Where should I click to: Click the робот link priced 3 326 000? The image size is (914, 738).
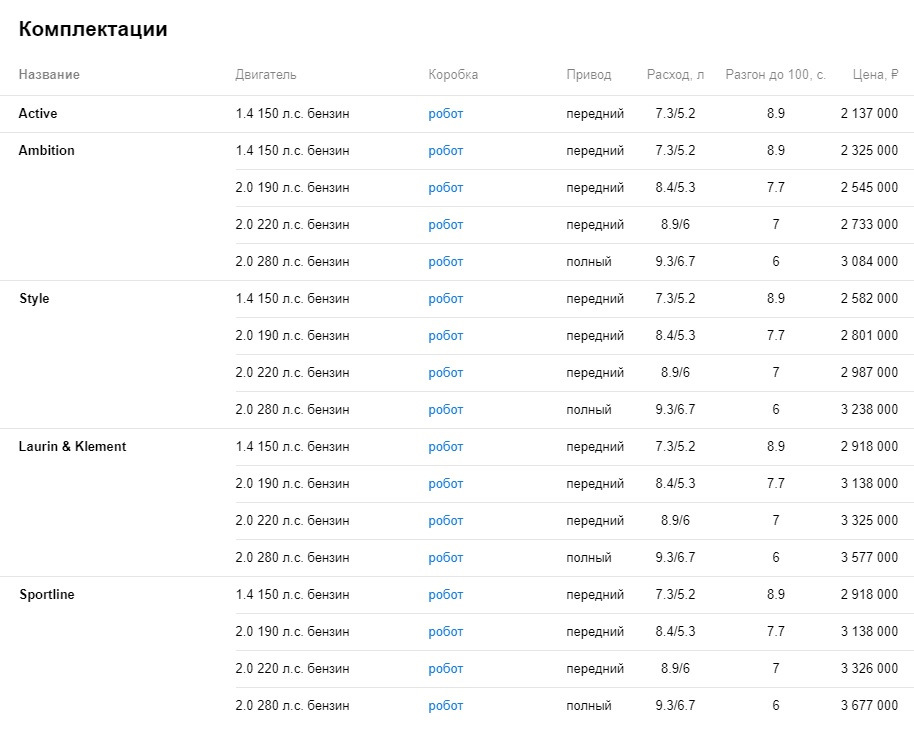[445, 669]
